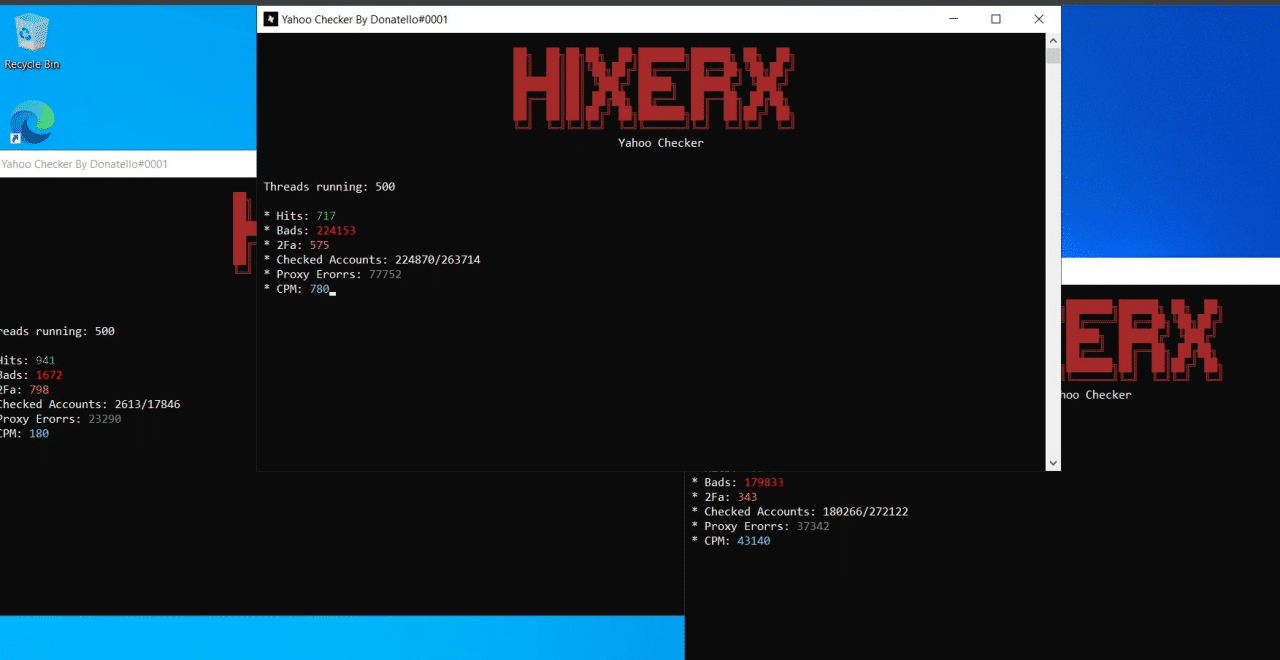The image size is (1280, 660).
Task: Minimize the front Yahoo Checker window
Action: click(x=952, y=19)
